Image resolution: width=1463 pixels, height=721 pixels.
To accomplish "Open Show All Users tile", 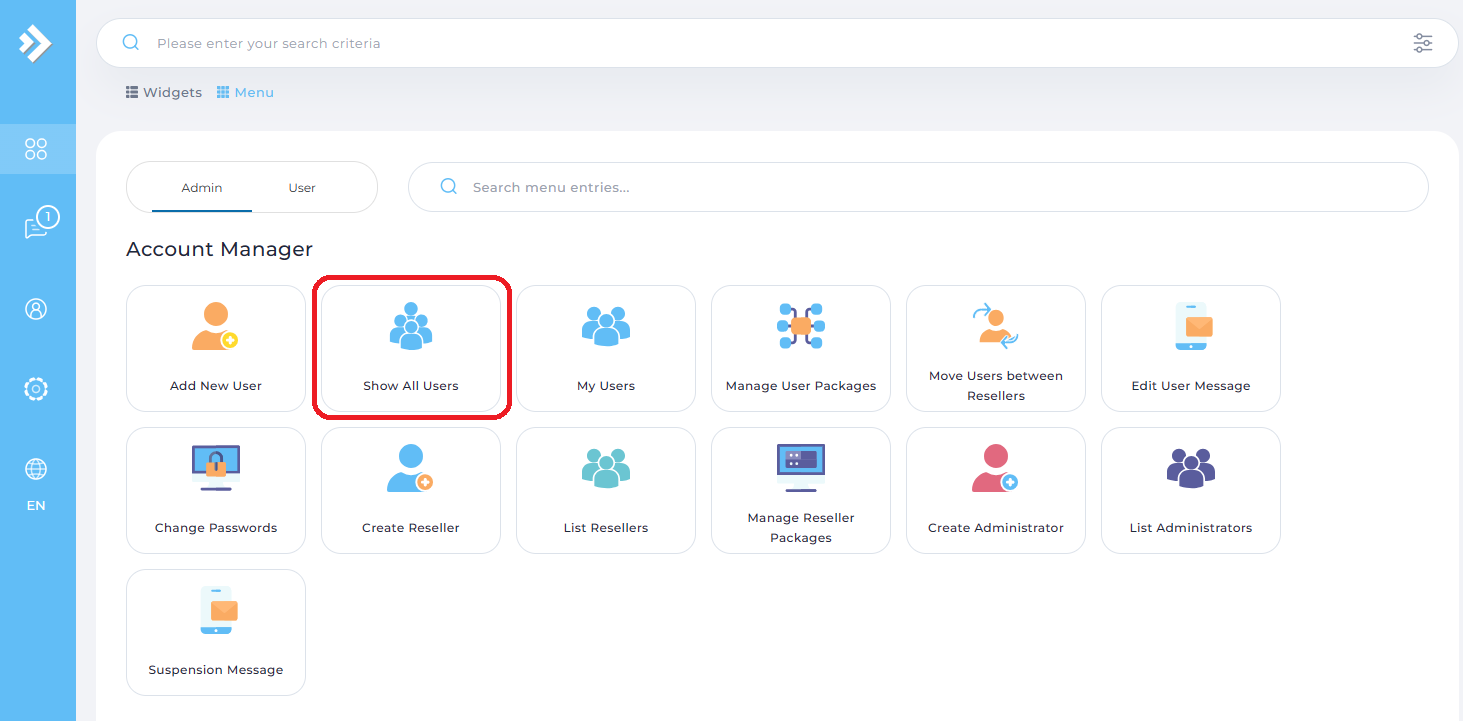I will coord(411,348).
